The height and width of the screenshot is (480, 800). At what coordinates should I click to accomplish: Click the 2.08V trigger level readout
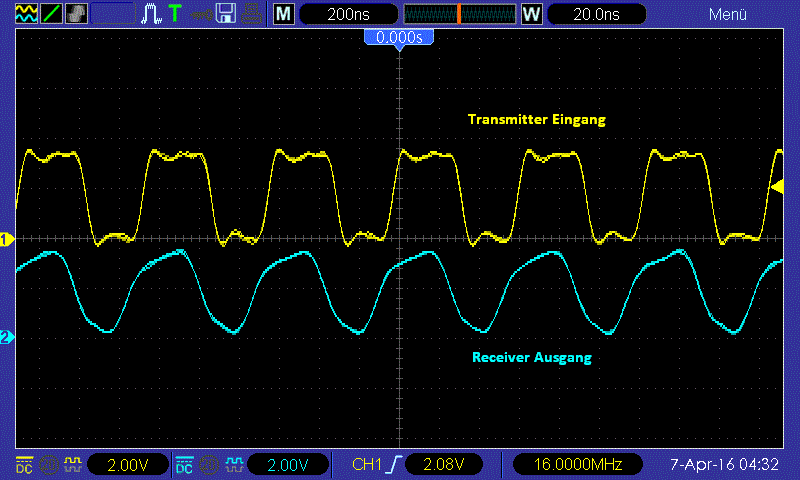(443, 465)
